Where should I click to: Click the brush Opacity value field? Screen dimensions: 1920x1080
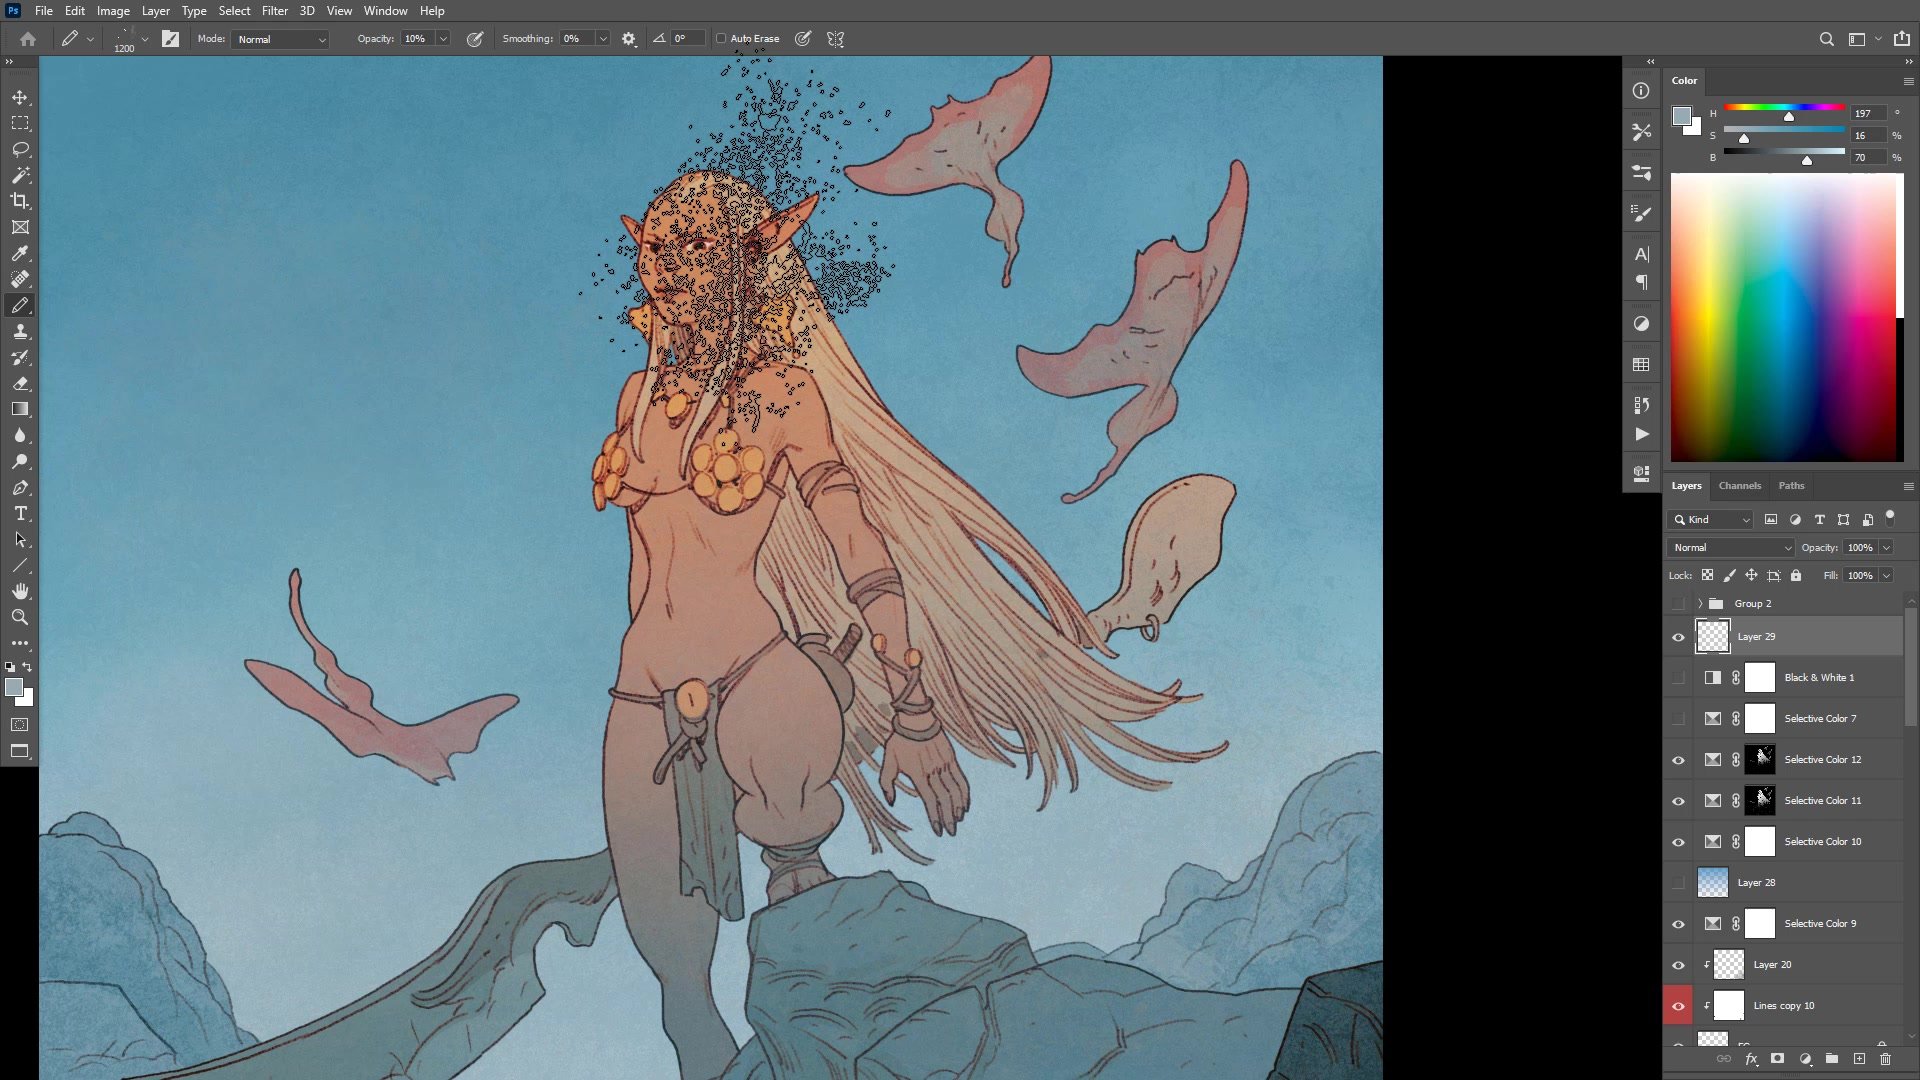pos(415,39)
